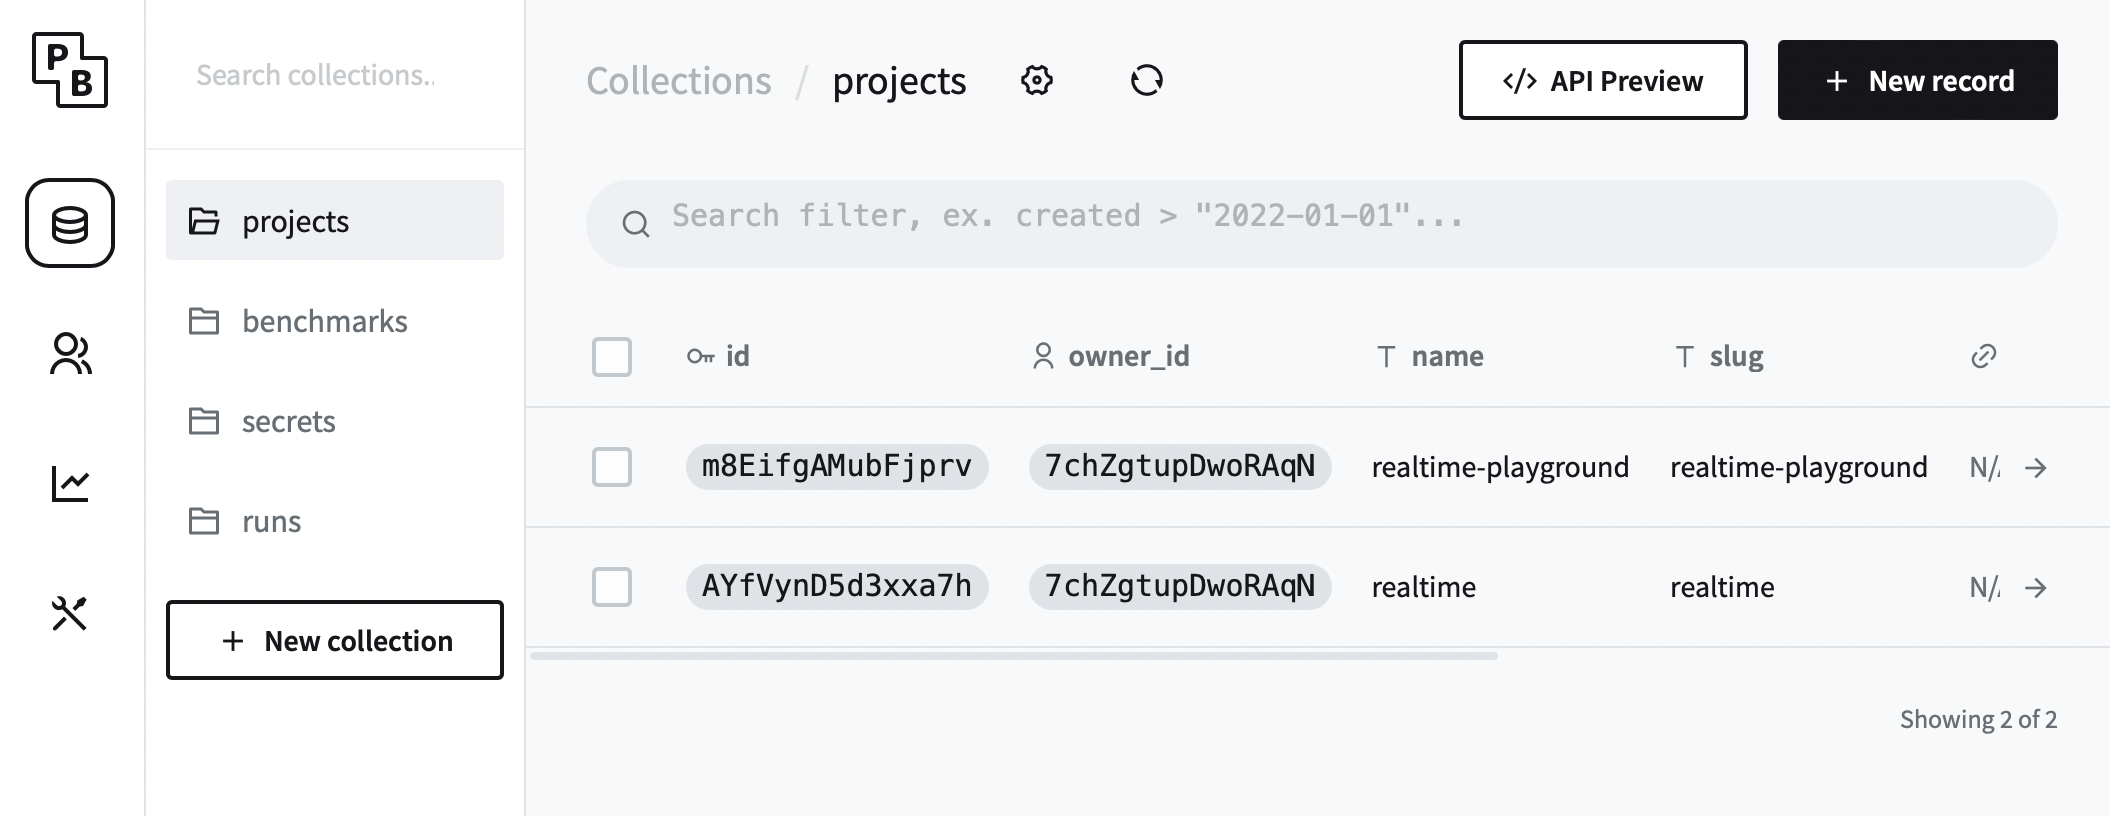
Task: Open the benchmarks collection
Action: click(335, 321)
